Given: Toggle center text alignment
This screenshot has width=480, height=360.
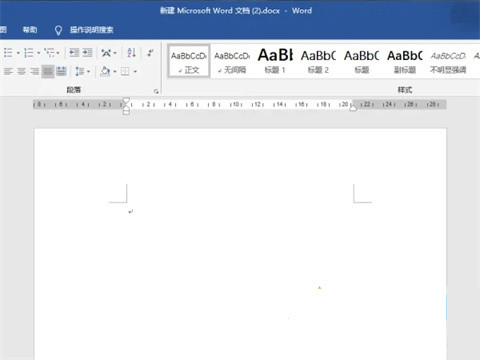Looking at the screenshot, I should (x=22, y=71).
